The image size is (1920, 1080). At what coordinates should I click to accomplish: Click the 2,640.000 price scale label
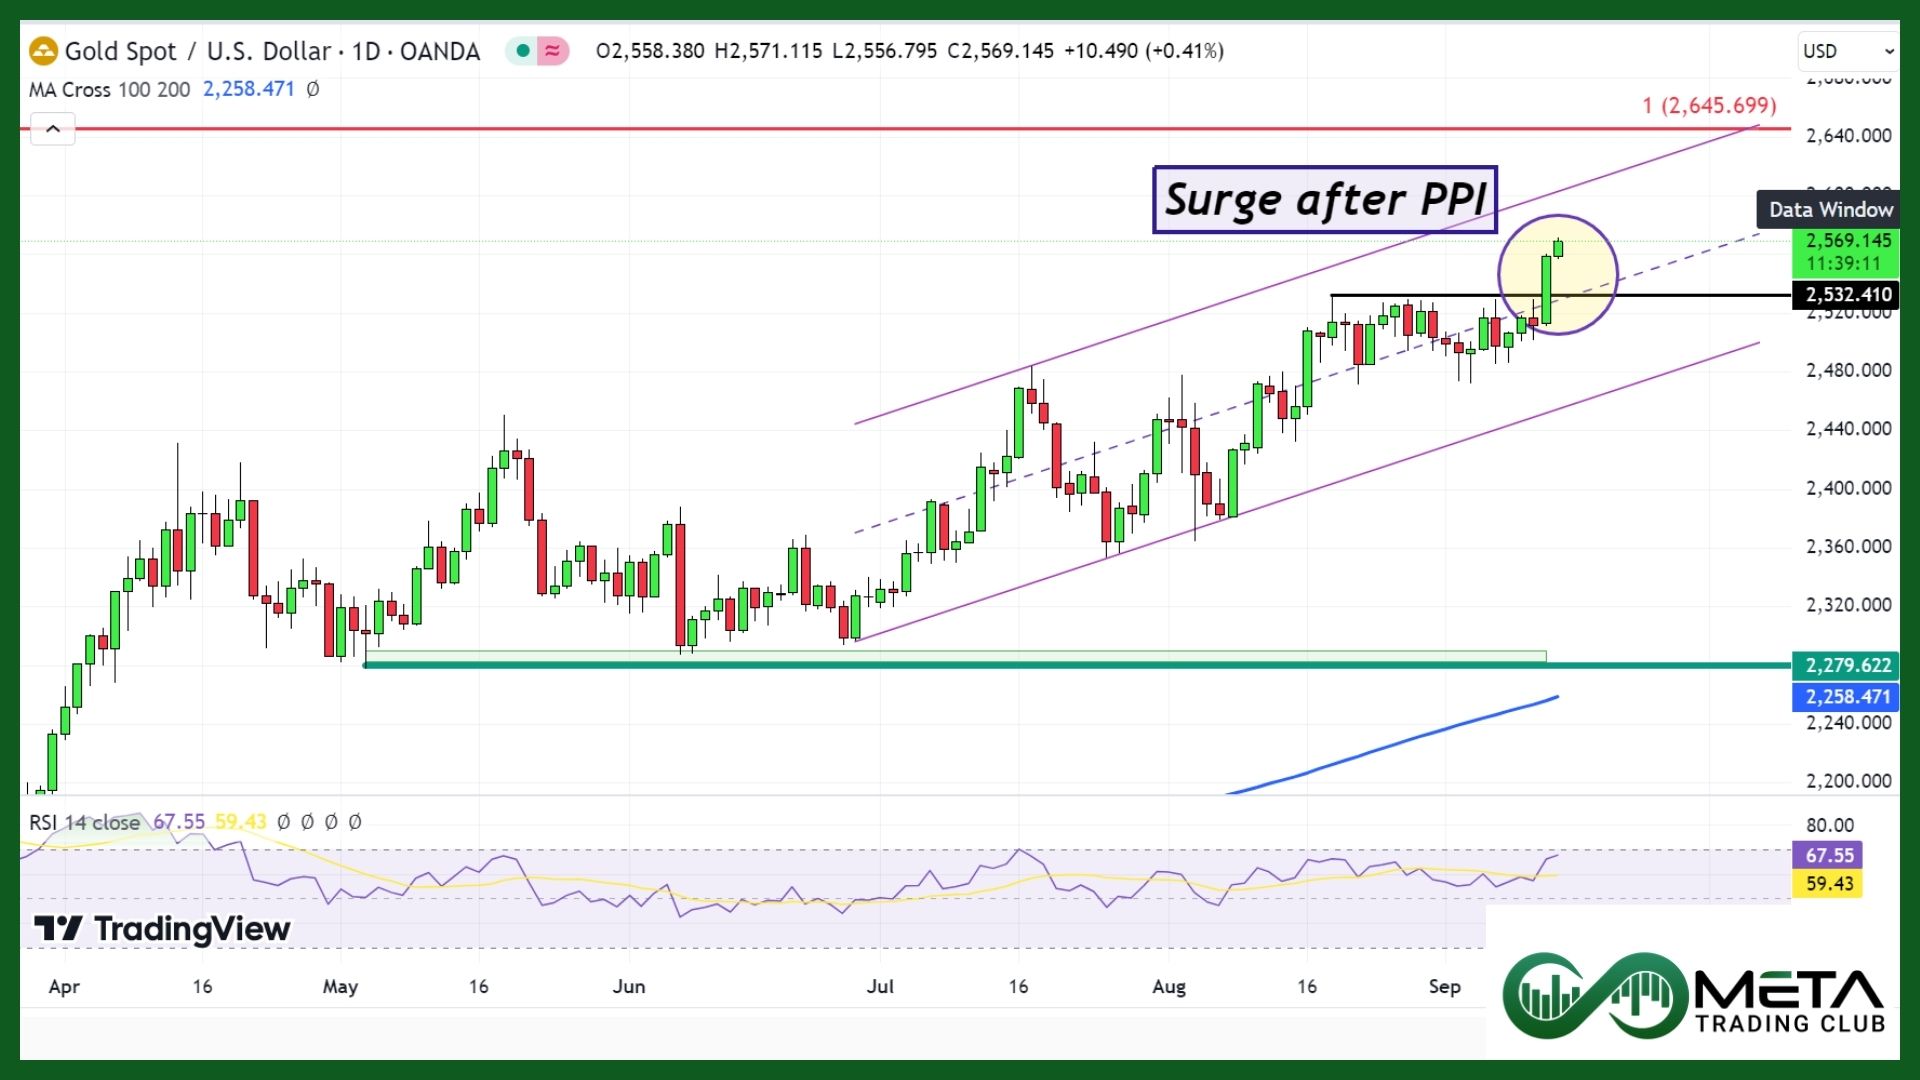tap(1848, 135)
